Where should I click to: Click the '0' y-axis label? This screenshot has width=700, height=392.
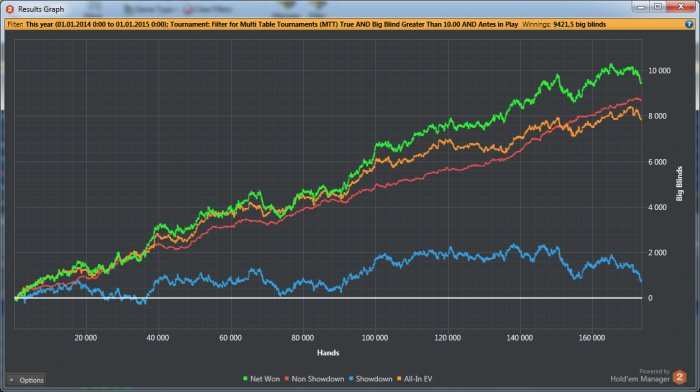click(650, 298)
